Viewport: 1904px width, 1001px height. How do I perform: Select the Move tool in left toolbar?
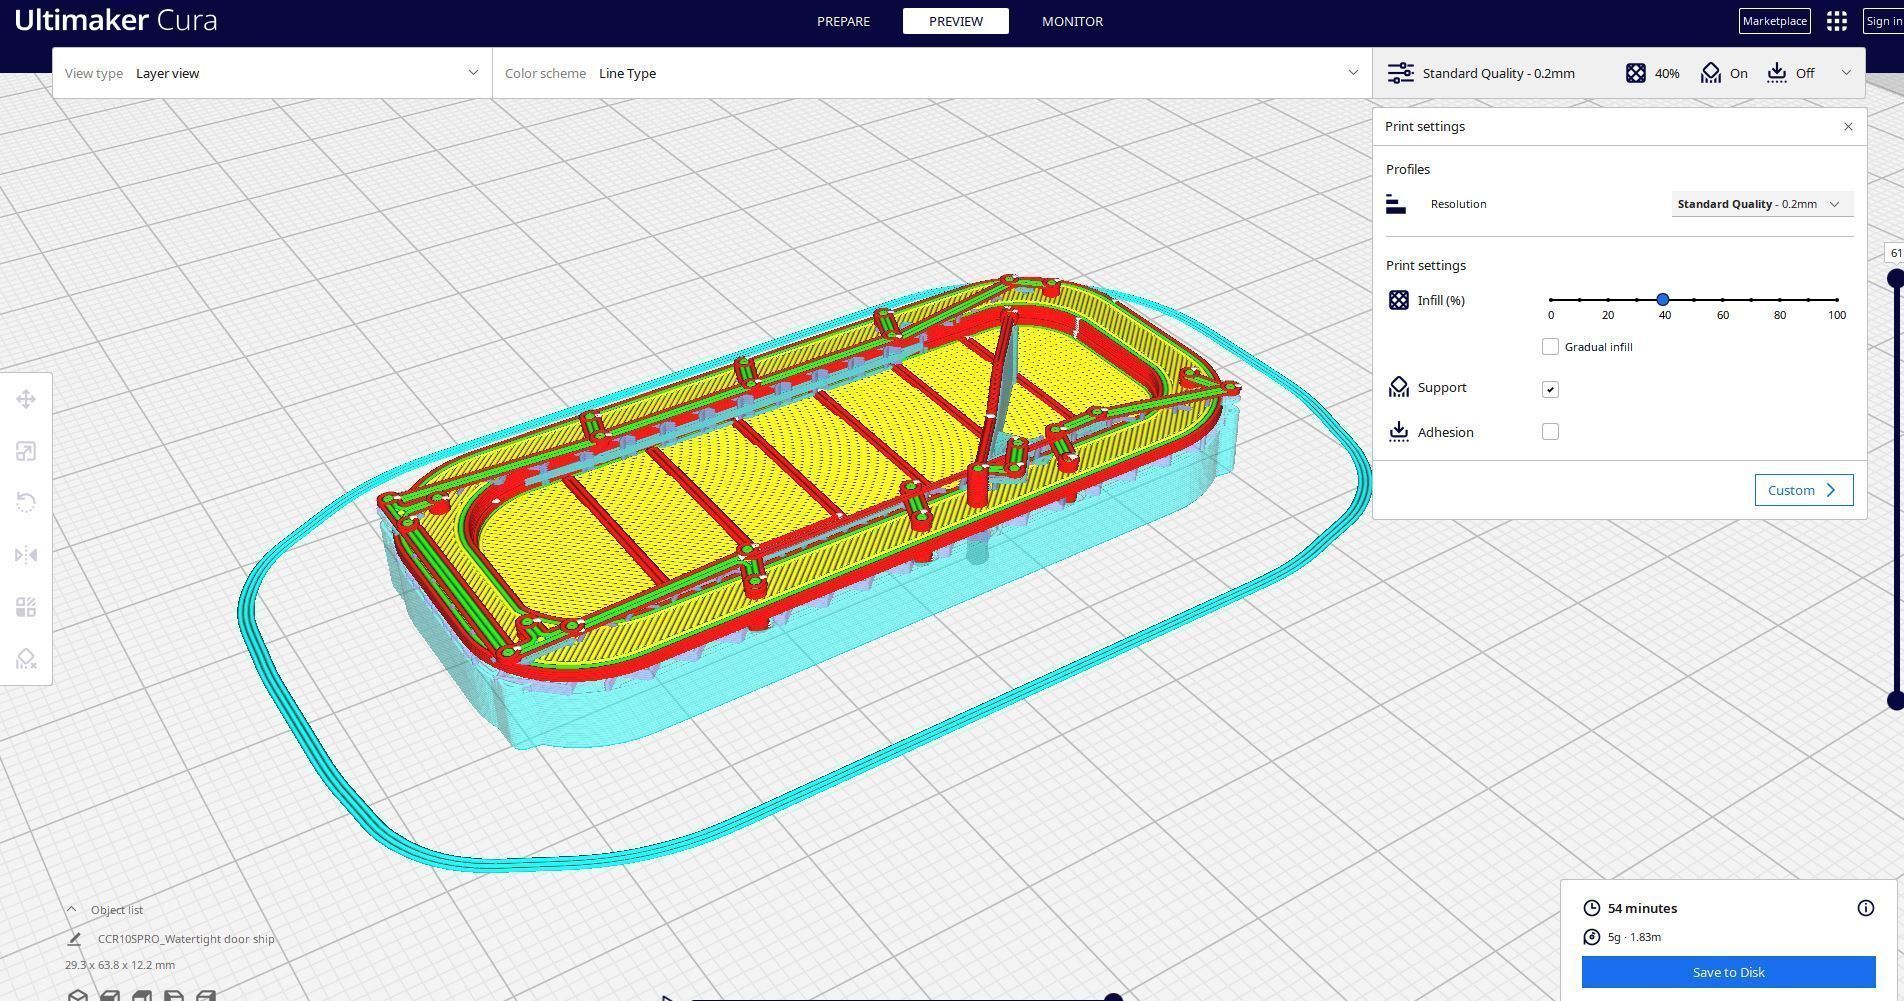pyautogui.click(x=26, y=399)
